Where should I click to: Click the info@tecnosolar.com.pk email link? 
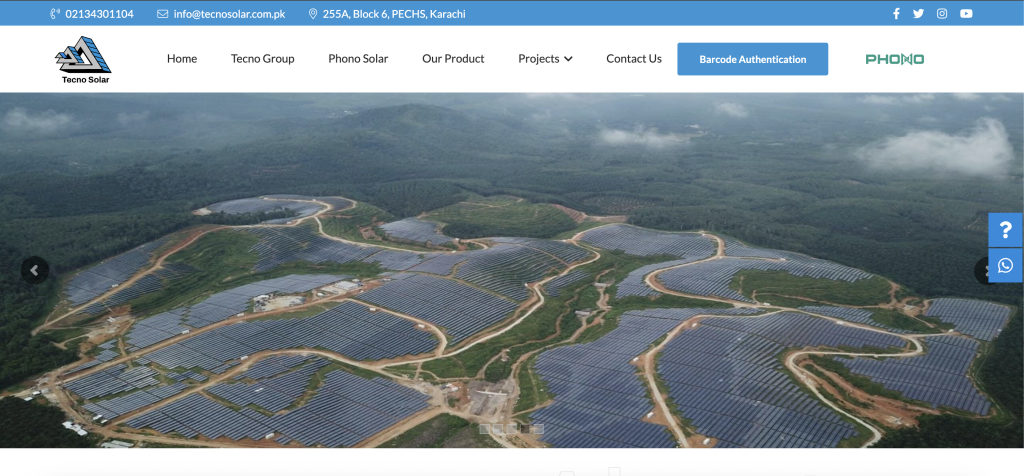tap(229, 14)
